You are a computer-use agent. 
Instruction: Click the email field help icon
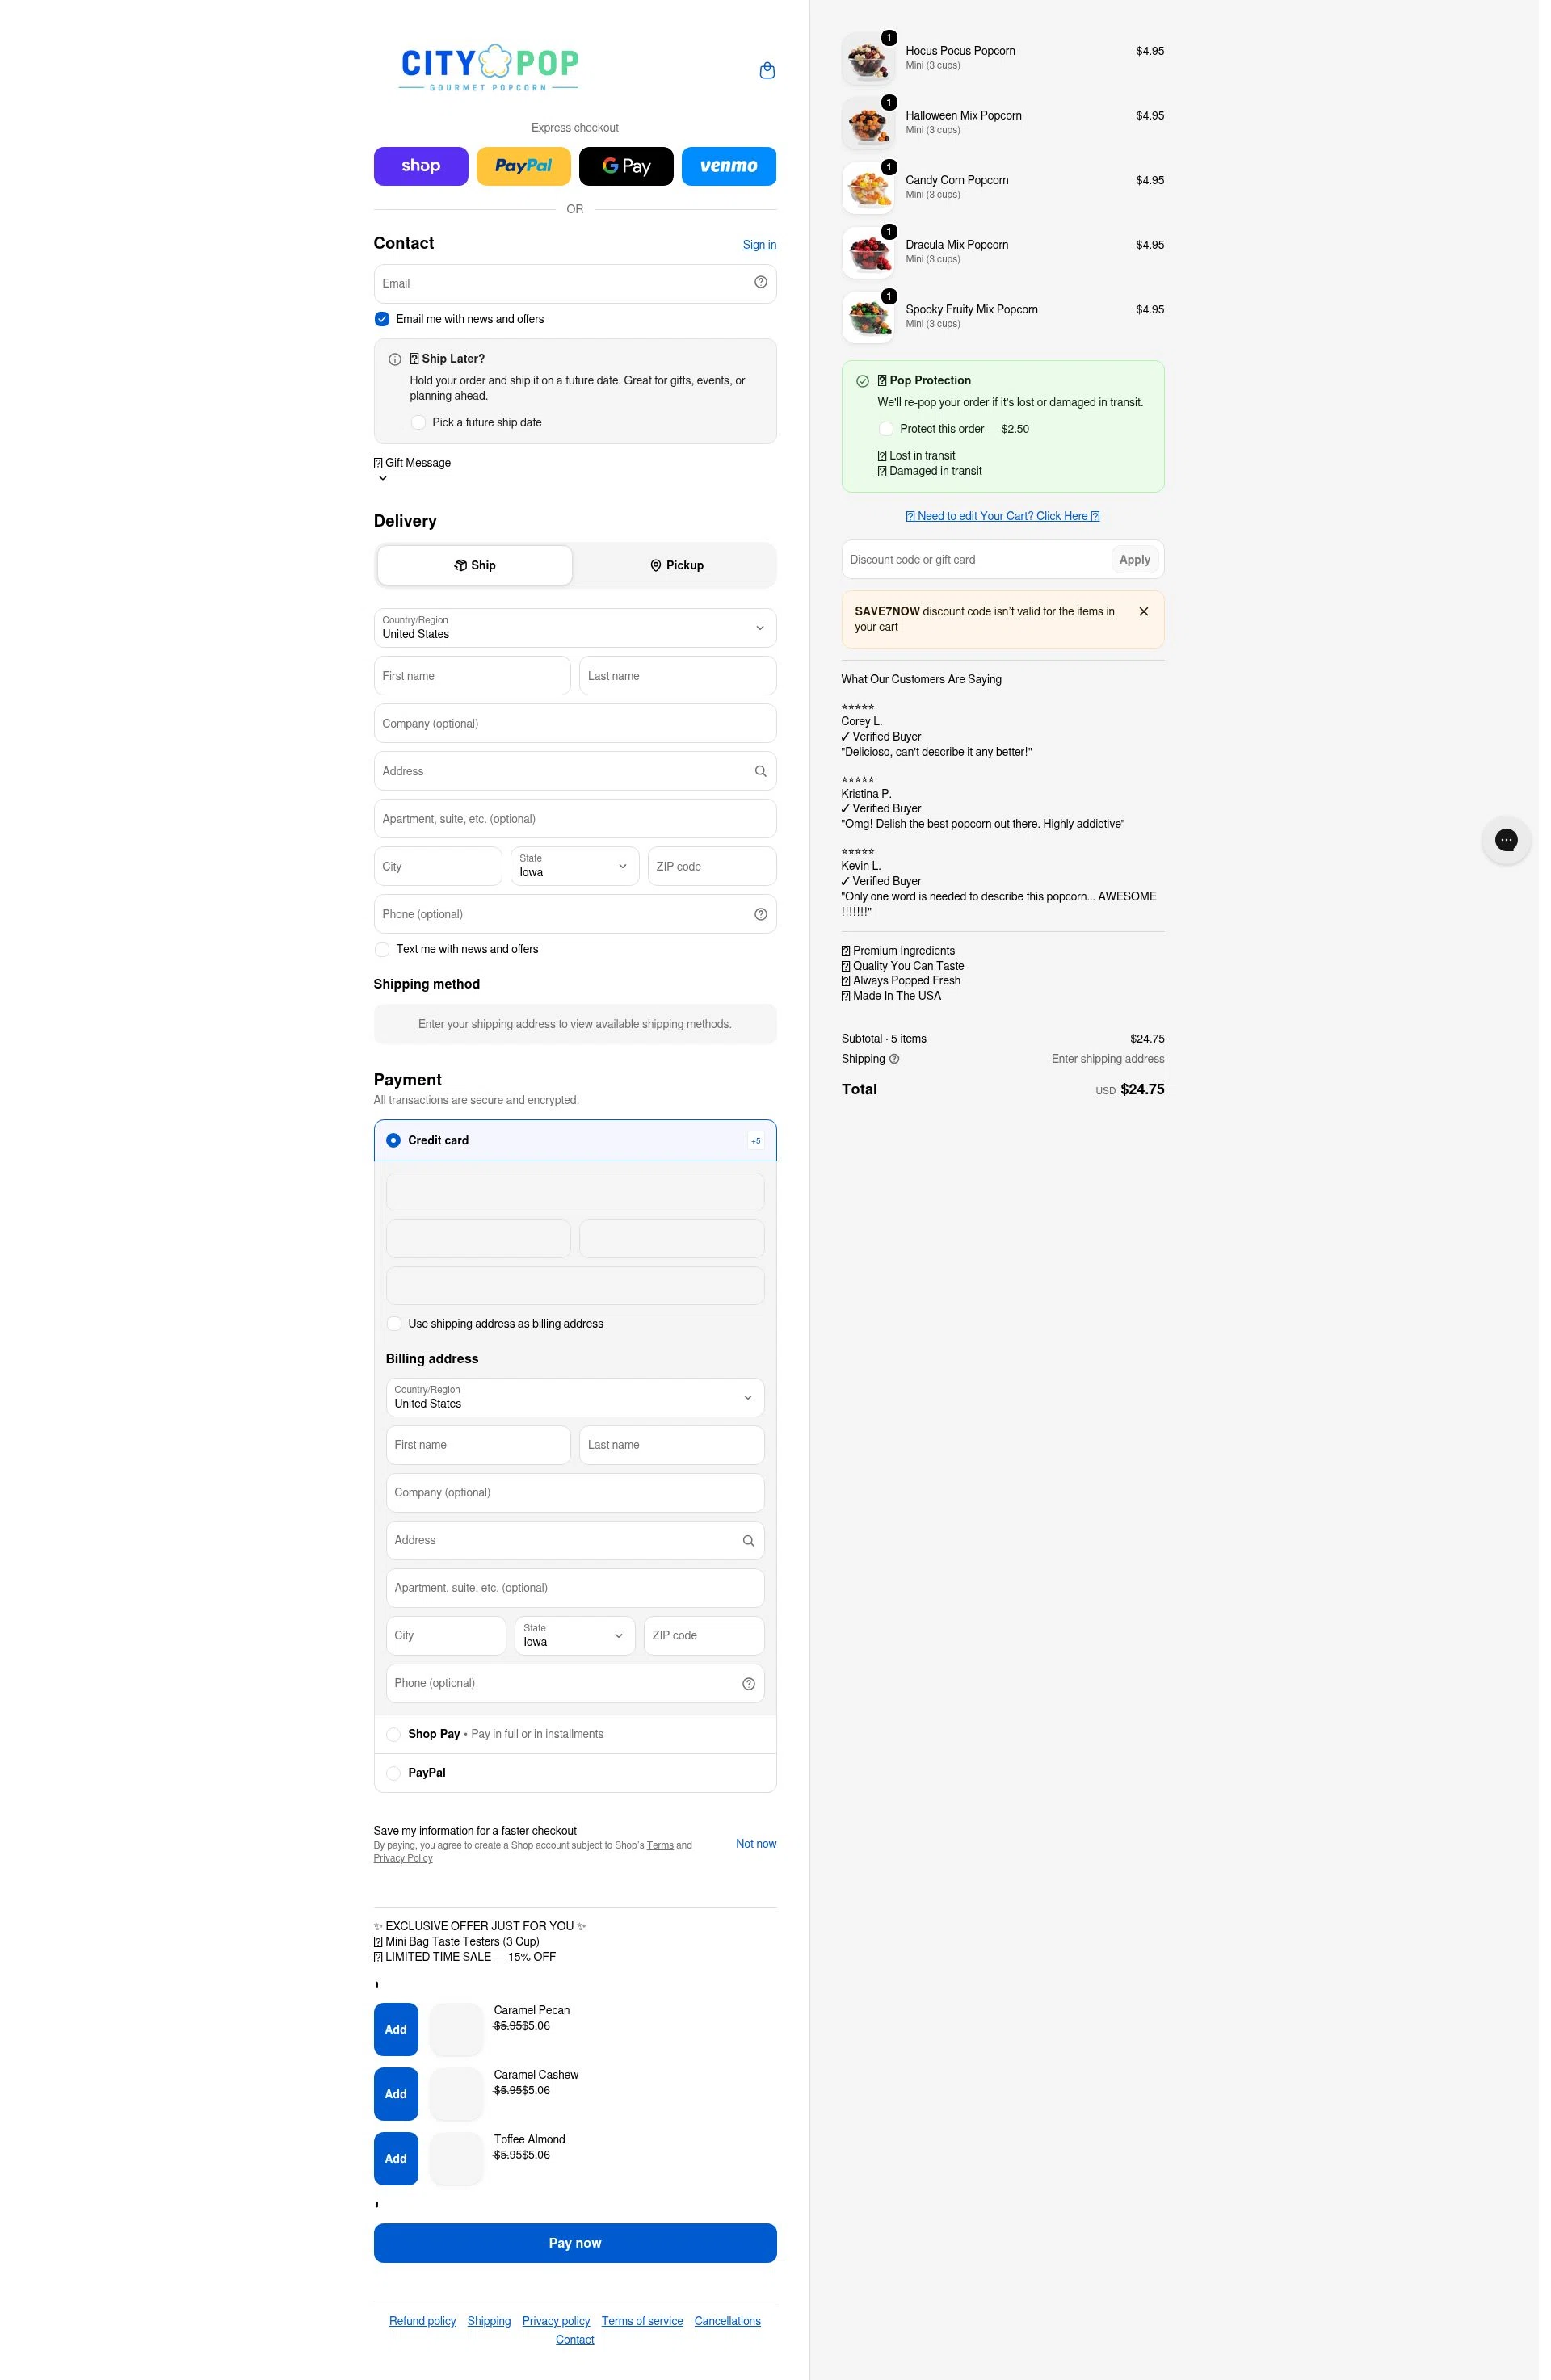760,283
